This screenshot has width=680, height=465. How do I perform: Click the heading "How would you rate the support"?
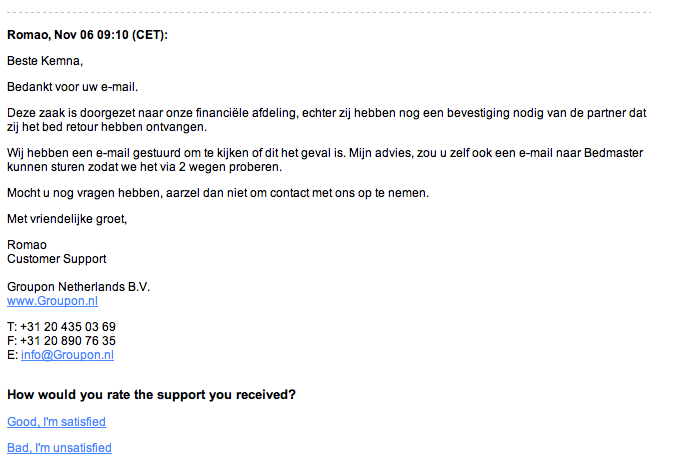point(151,395)
